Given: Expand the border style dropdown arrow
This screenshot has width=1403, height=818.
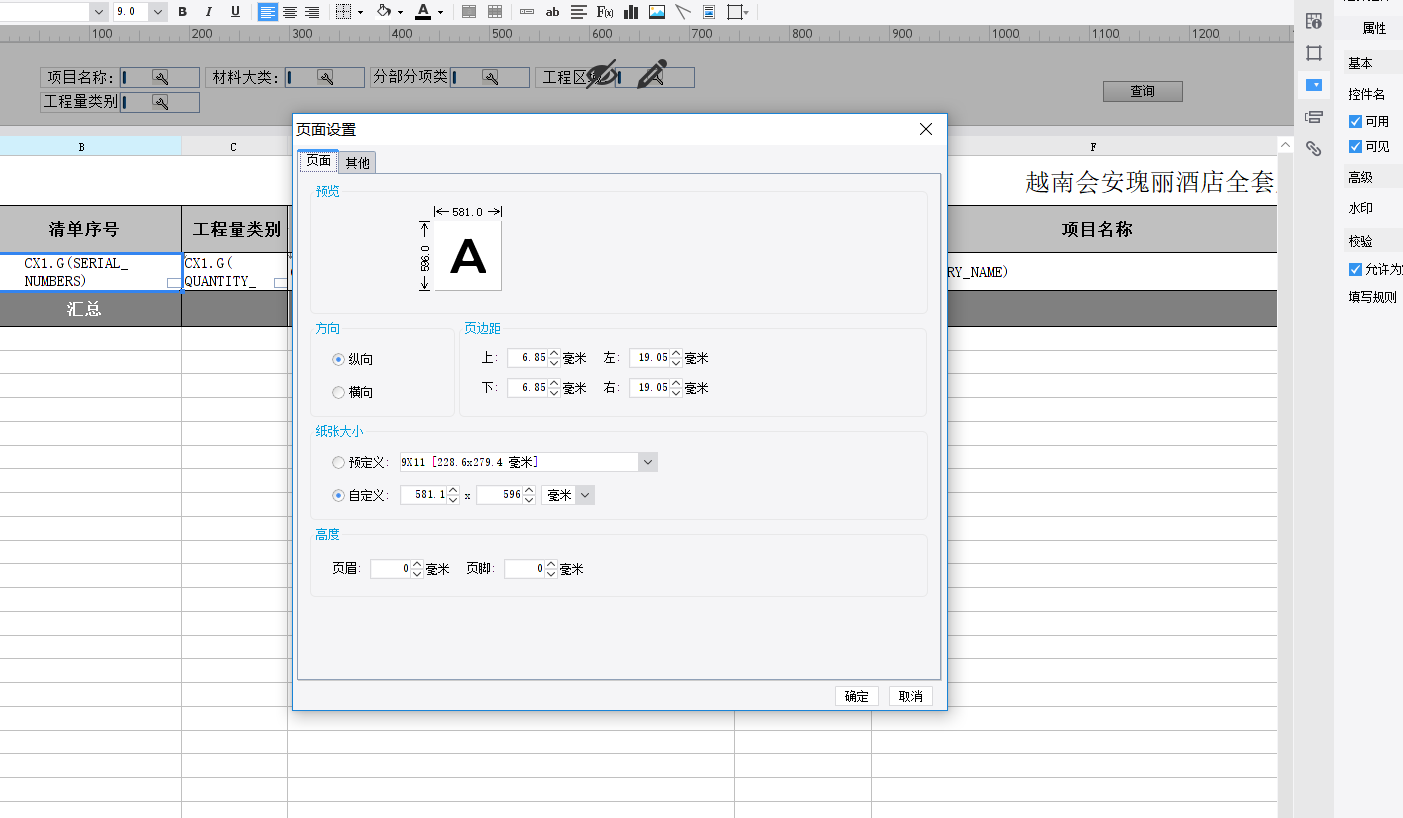Looking at the screenshot, I should 360,12.
